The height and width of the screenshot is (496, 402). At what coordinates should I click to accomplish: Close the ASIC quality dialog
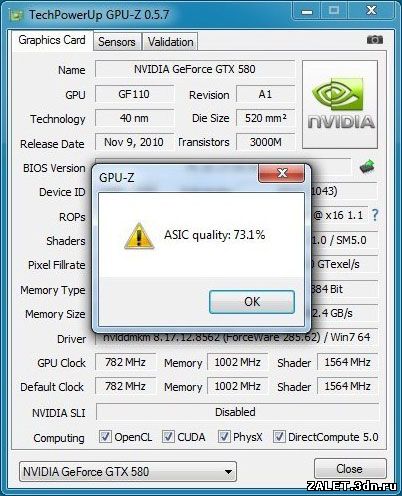[282, 173]
